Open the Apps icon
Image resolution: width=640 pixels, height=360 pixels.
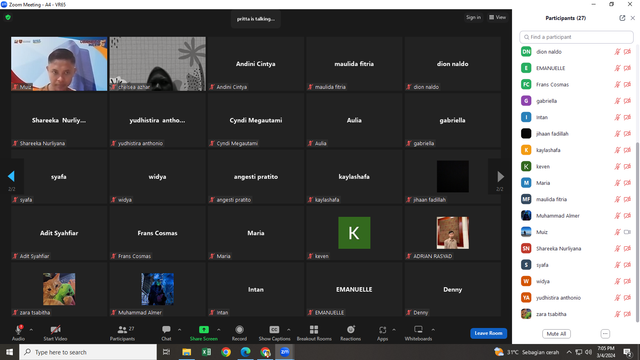tap(382, 329)
